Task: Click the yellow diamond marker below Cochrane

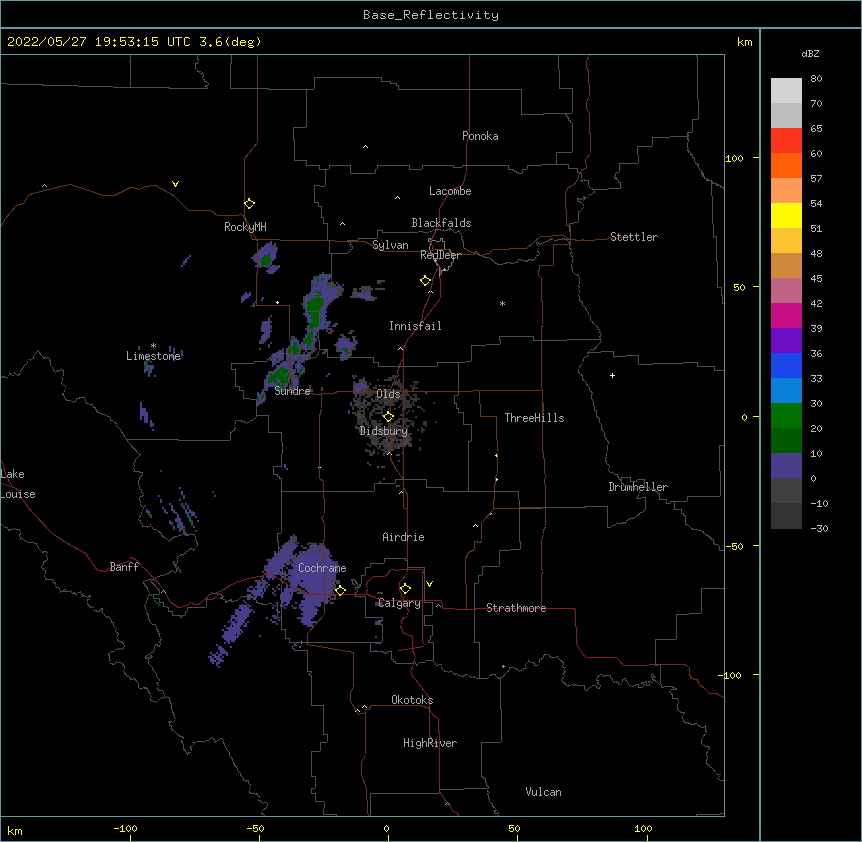Action: tap(340, 590)
